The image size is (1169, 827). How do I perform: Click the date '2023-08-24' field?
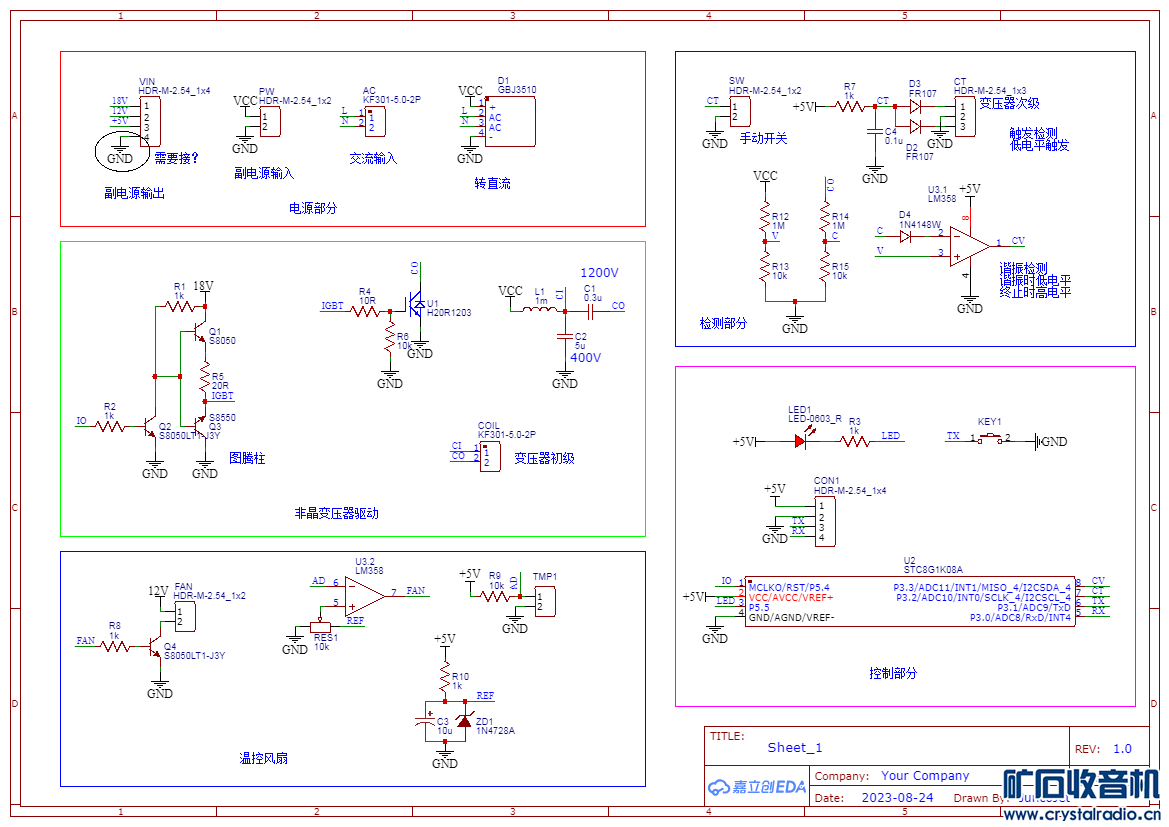(897, 798)
